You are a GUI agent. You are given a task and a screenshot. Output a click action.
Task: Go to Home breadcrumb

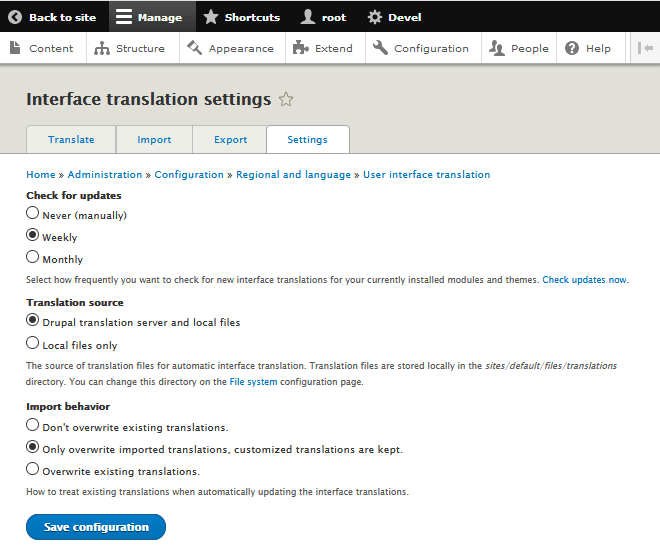click(41, 175)
